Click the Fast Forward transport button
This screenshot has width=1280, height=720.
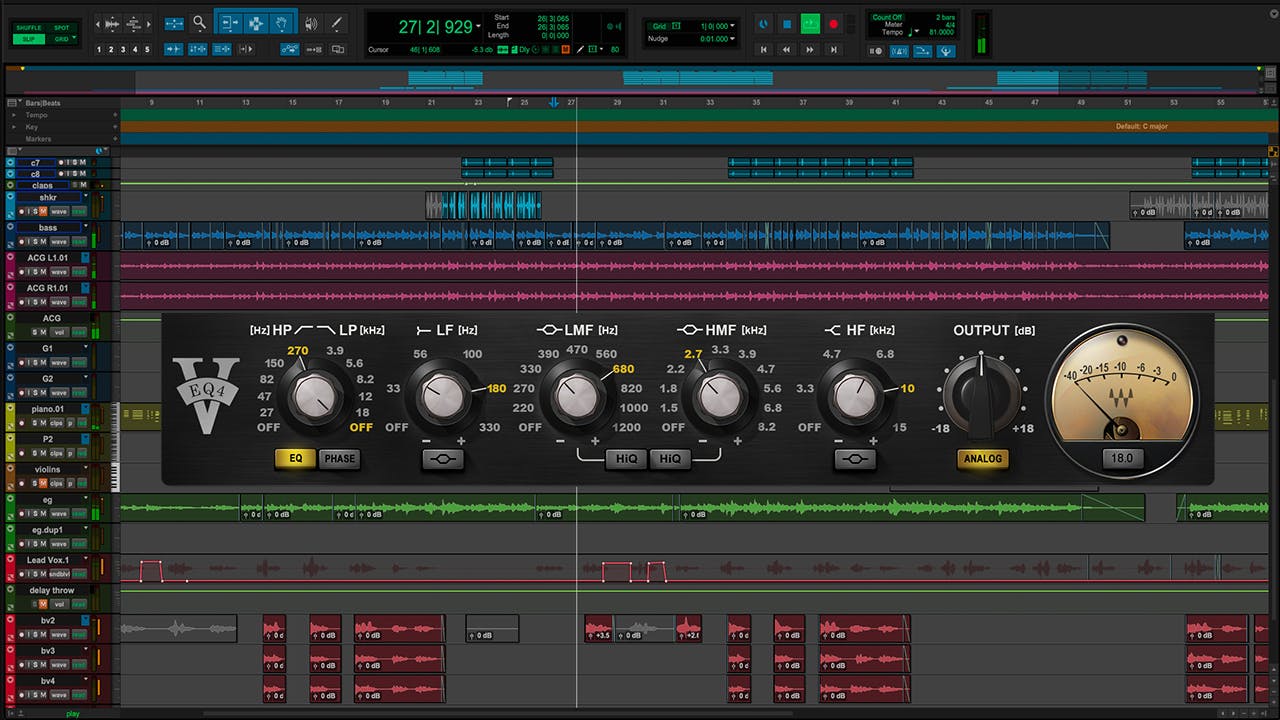pyautogui.click(x=810, y=49)
